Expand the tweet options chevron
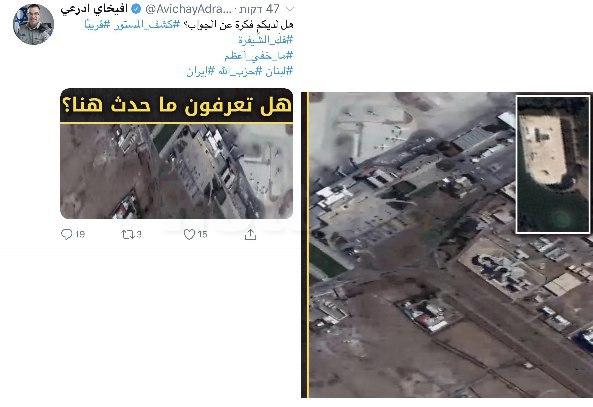Viewport: 593px width, 407px height. click(290, 9)
